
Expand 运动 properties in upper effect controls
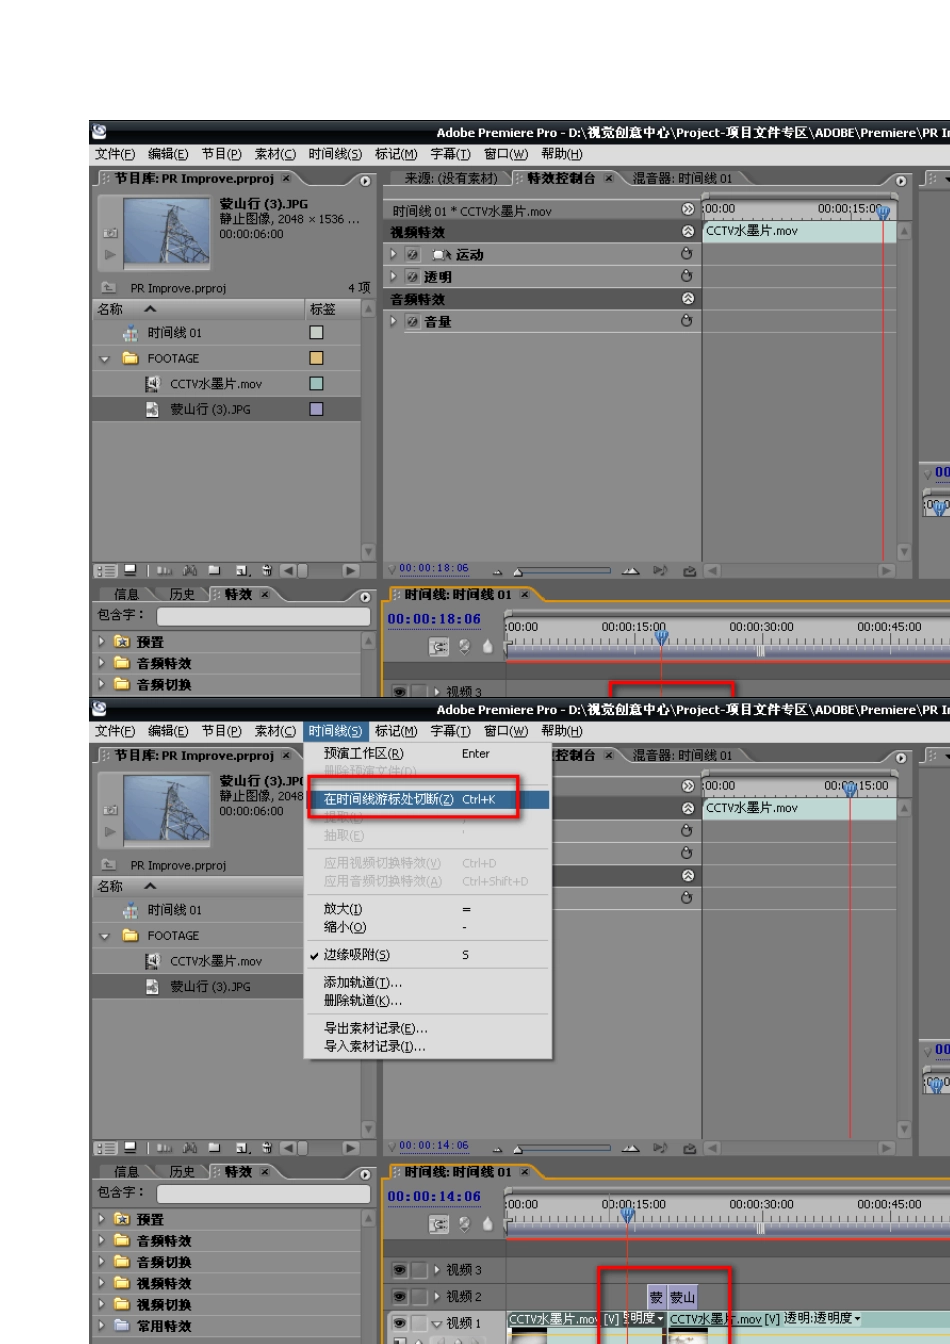coord(394,255)
